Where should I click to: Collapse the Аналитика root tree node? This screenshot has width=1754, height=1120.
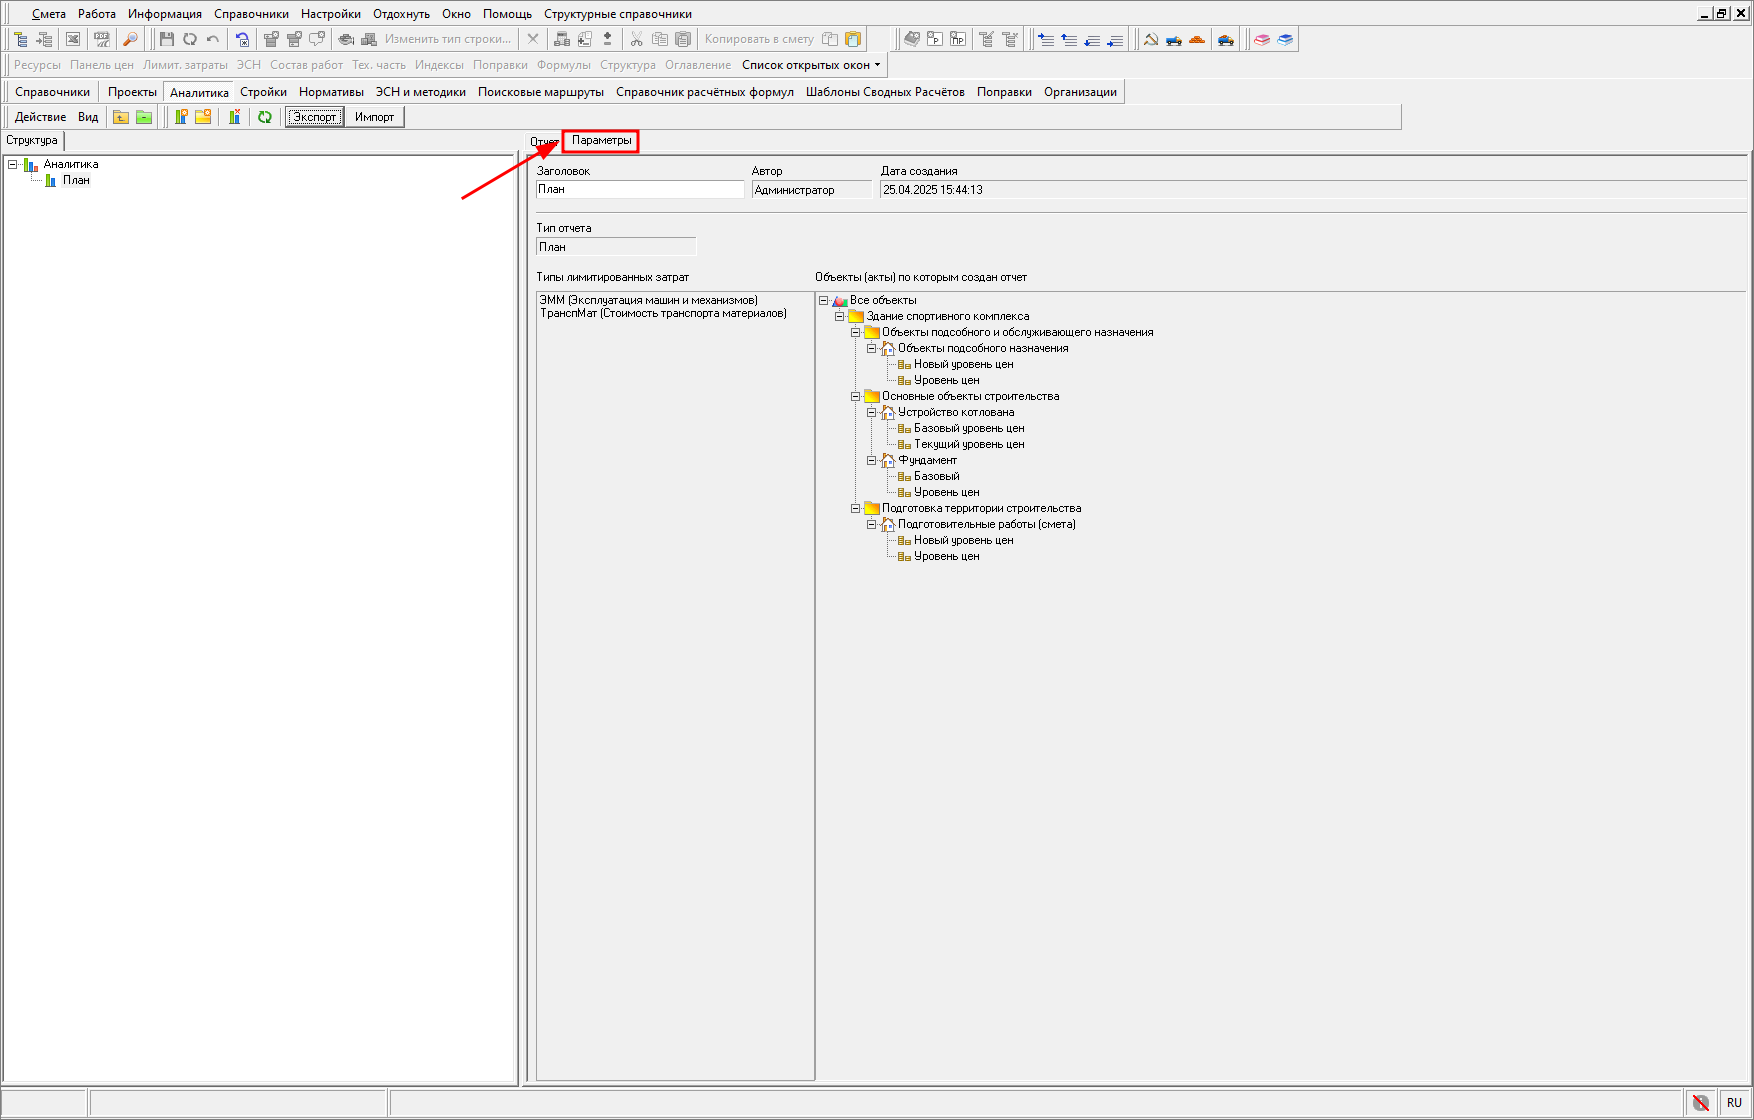tap(13, 165)
